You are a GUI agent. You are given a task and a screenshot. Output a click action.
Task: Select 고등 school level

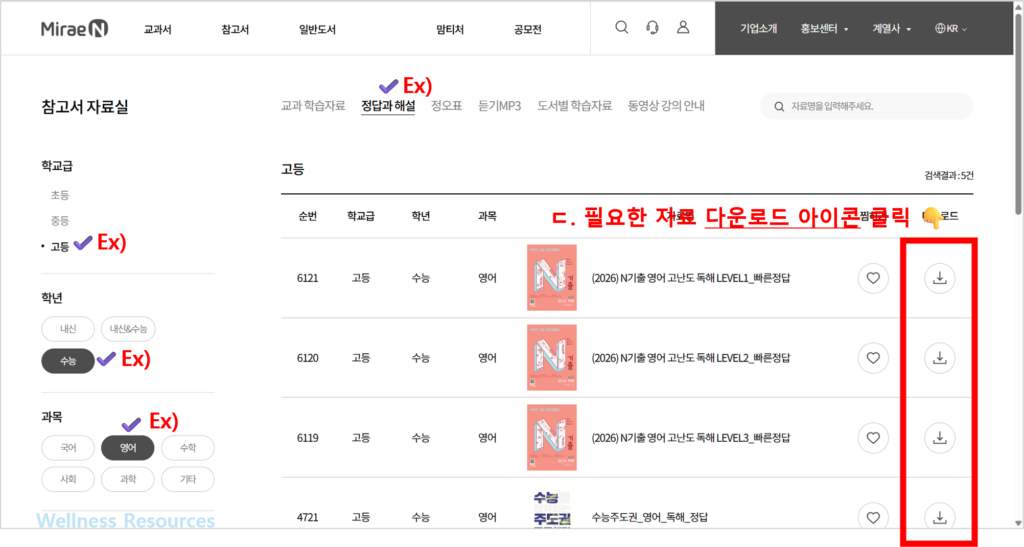point(59,247)
